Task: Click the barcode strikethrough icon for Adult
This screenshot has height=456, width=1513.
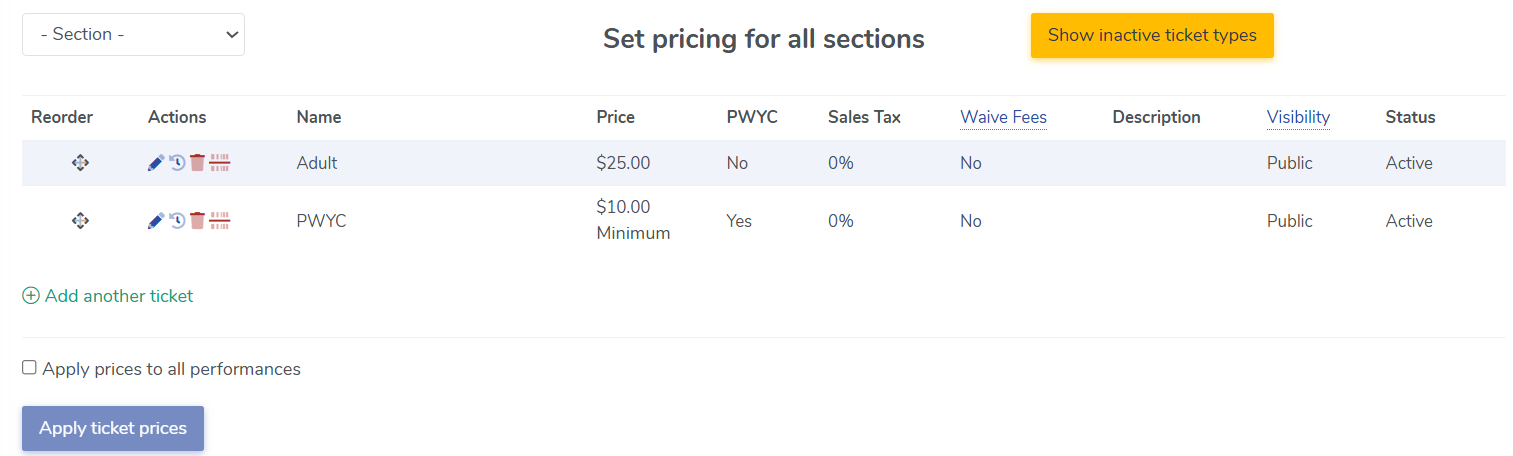Action: [x=220, y=163]
